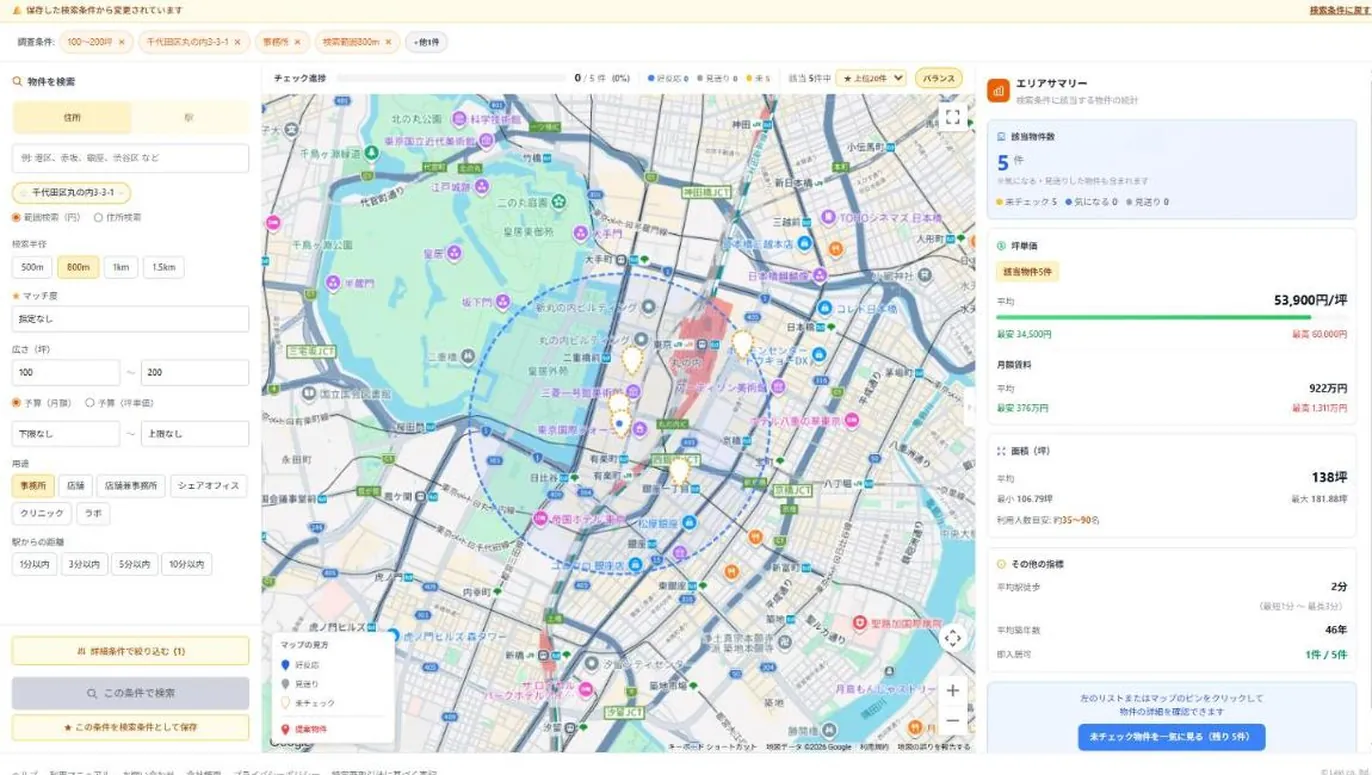Toggle the クリニック usage chip
Screen dimensions: 1372x775
tap(42, 514)
